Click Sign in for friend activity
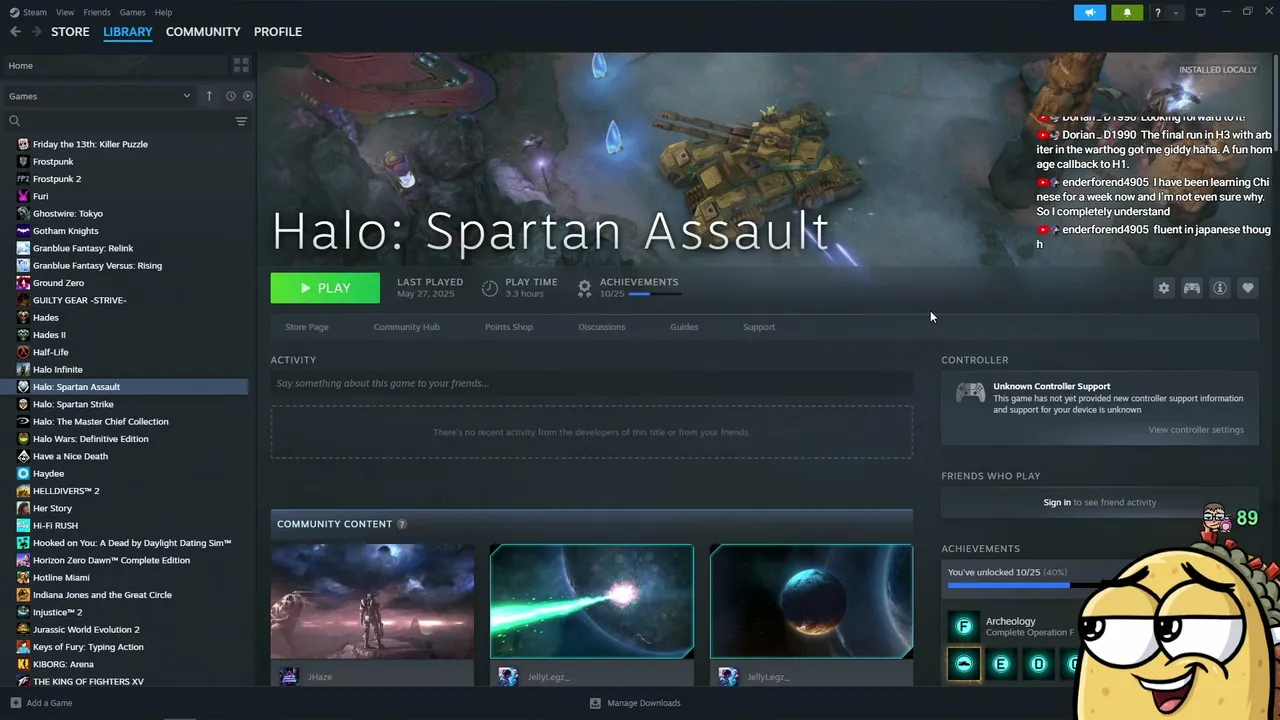 tap(1057, 502)
